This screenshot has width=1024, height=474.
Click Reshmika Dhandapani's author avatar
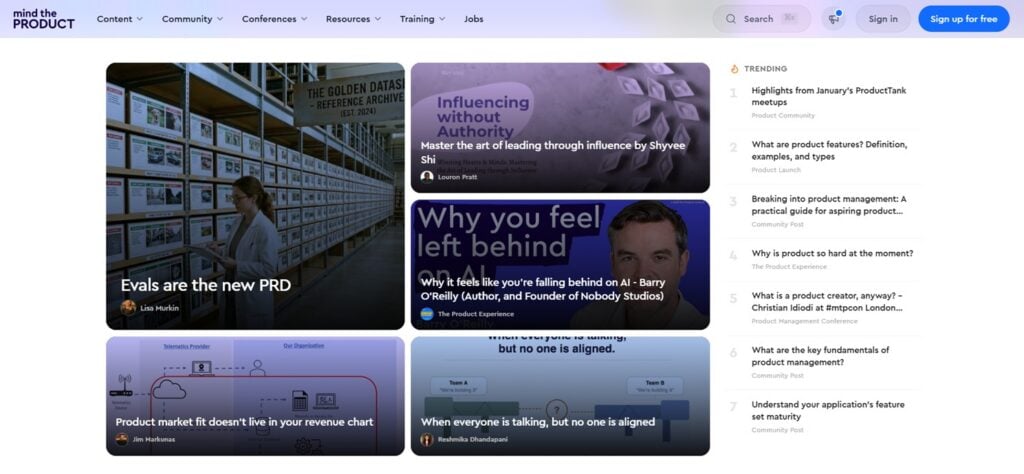pos(427,439)
